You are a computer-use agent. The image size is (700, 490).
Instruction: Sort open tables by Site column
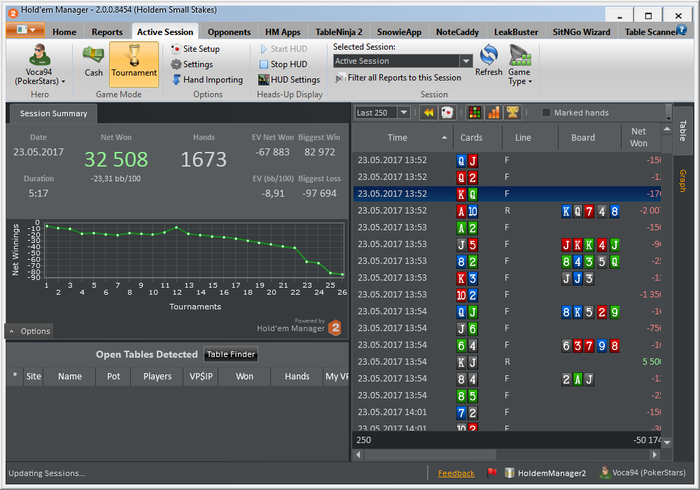tap(33, 376)
